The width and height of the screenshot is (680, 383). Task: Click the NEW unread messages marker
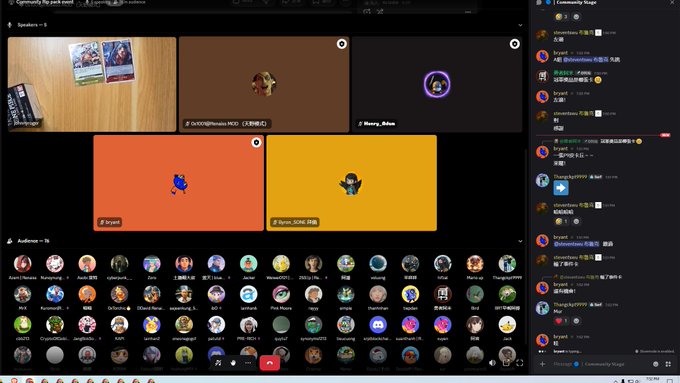coord(665,135)
